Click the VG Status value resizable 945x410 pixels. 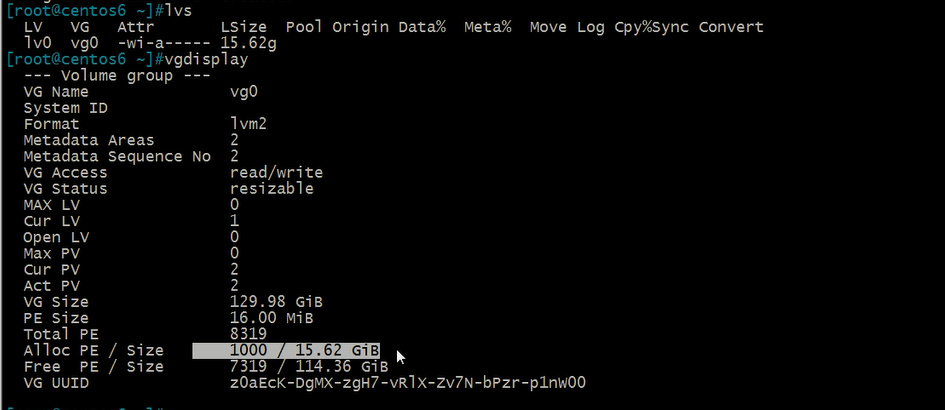pyautogui.click(x=272, y=189)
